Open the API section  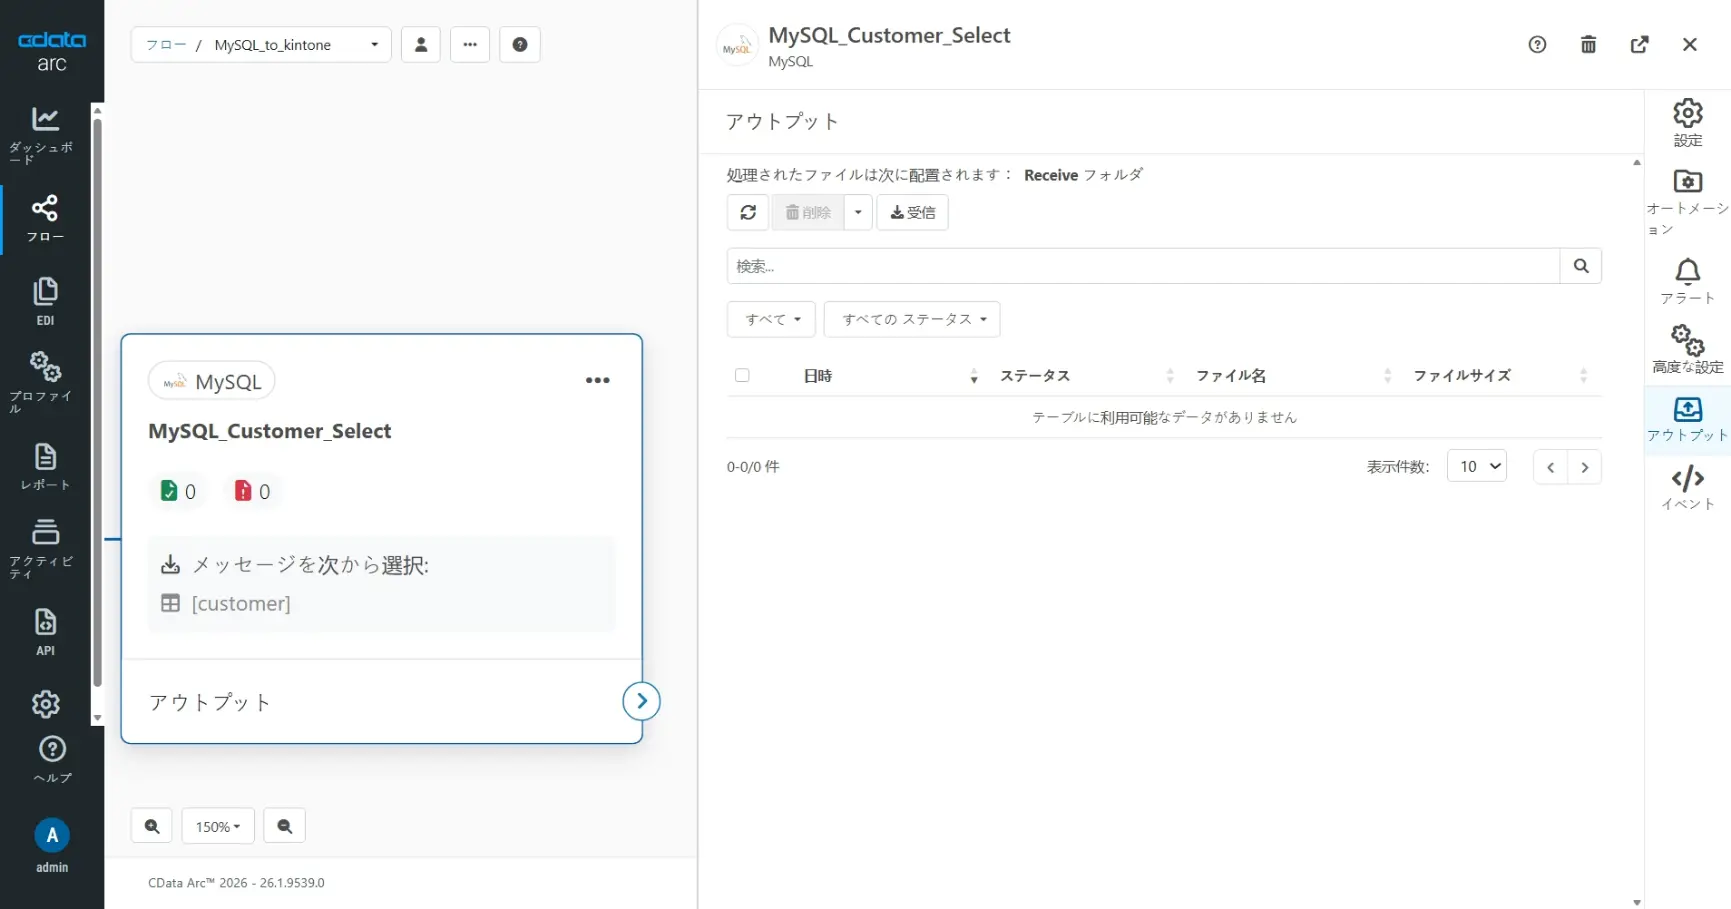pyautogui.click(x=45, y=630)
